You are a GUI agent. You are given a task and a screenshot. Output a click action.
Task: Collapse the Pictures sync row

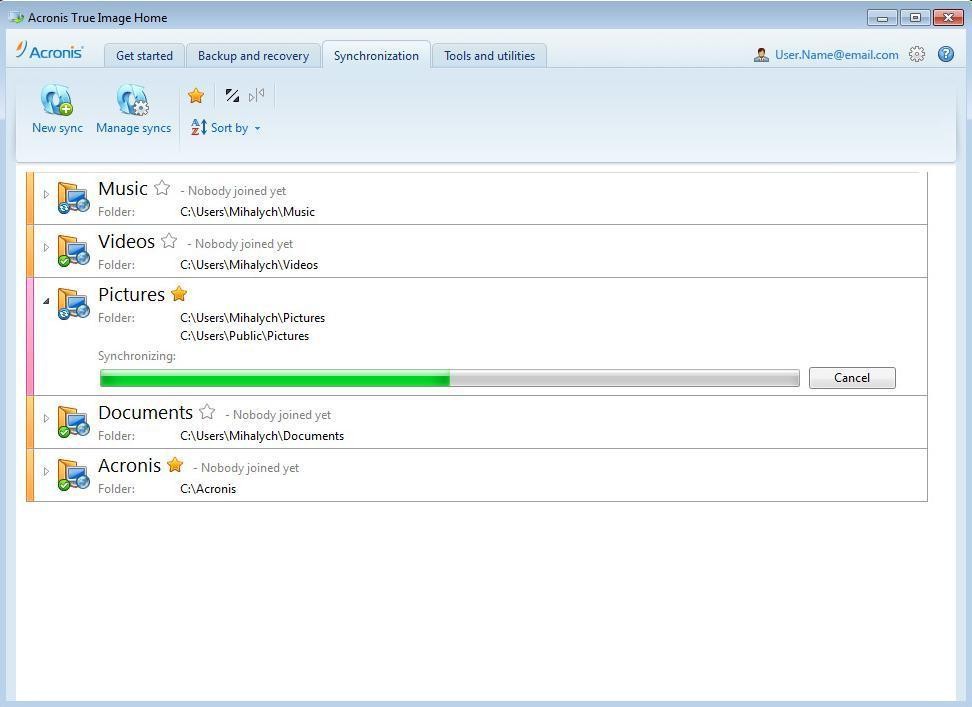(x=46, y=301)
